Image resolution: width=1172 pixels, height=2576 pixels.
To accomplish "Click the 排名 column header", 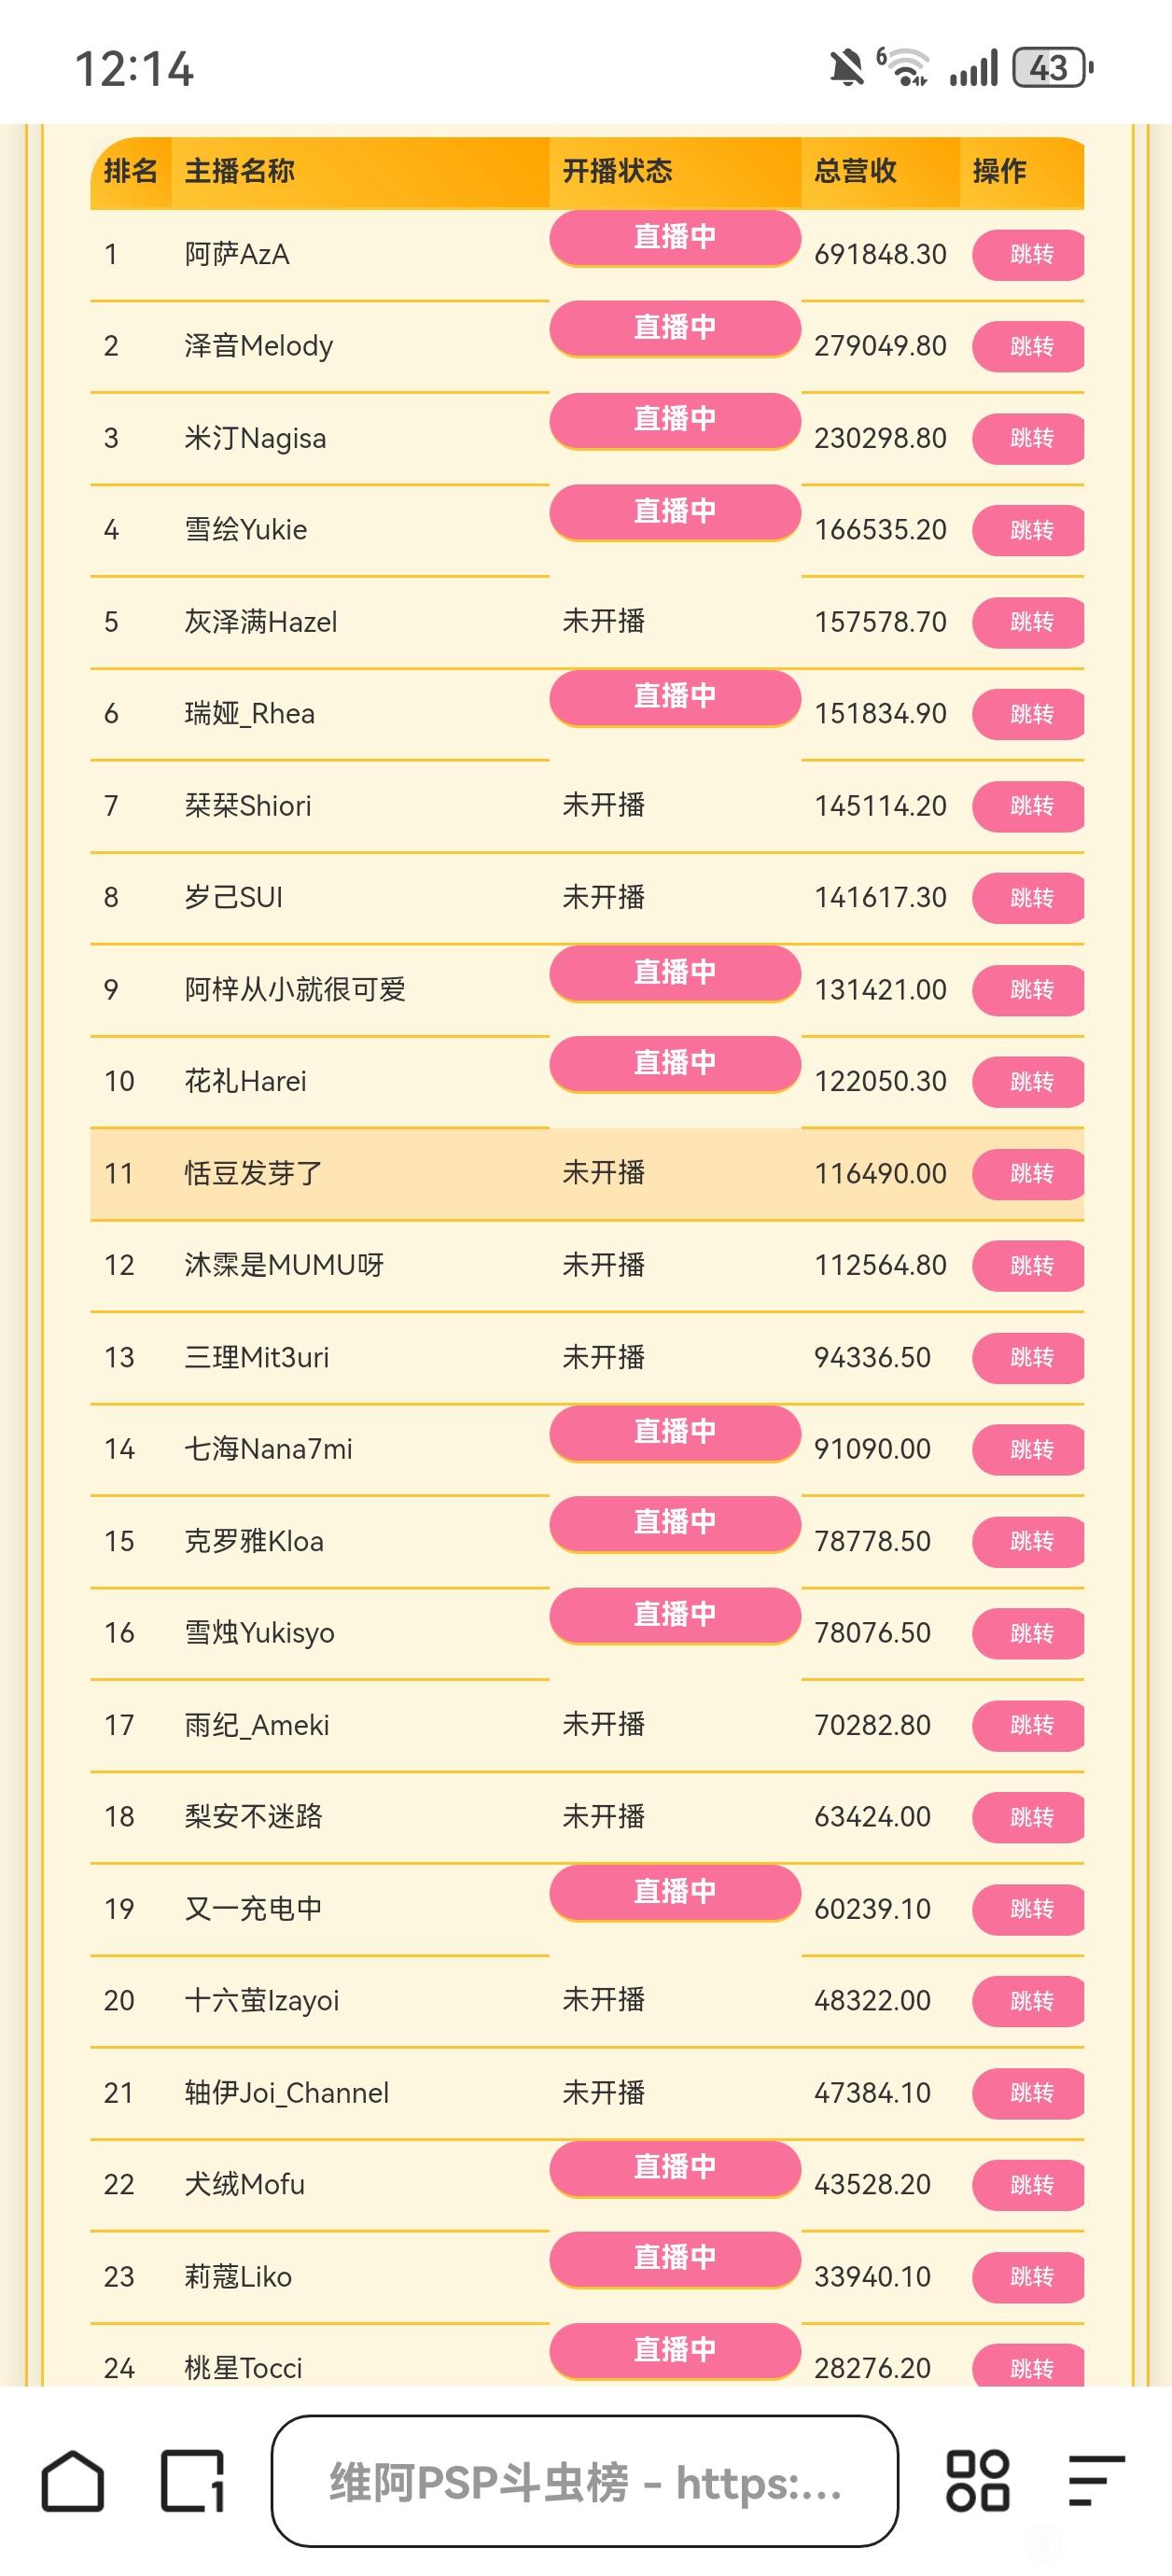I will 130,171.
